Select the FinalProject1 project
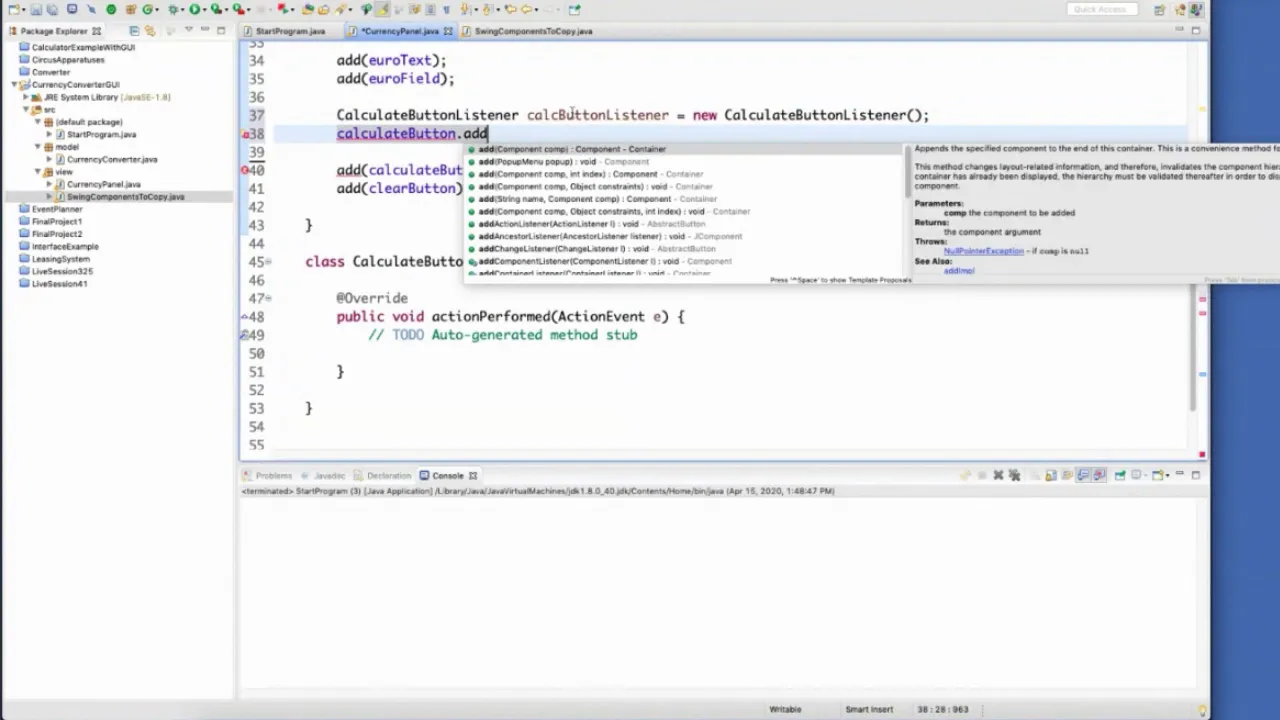 point(57,222)
